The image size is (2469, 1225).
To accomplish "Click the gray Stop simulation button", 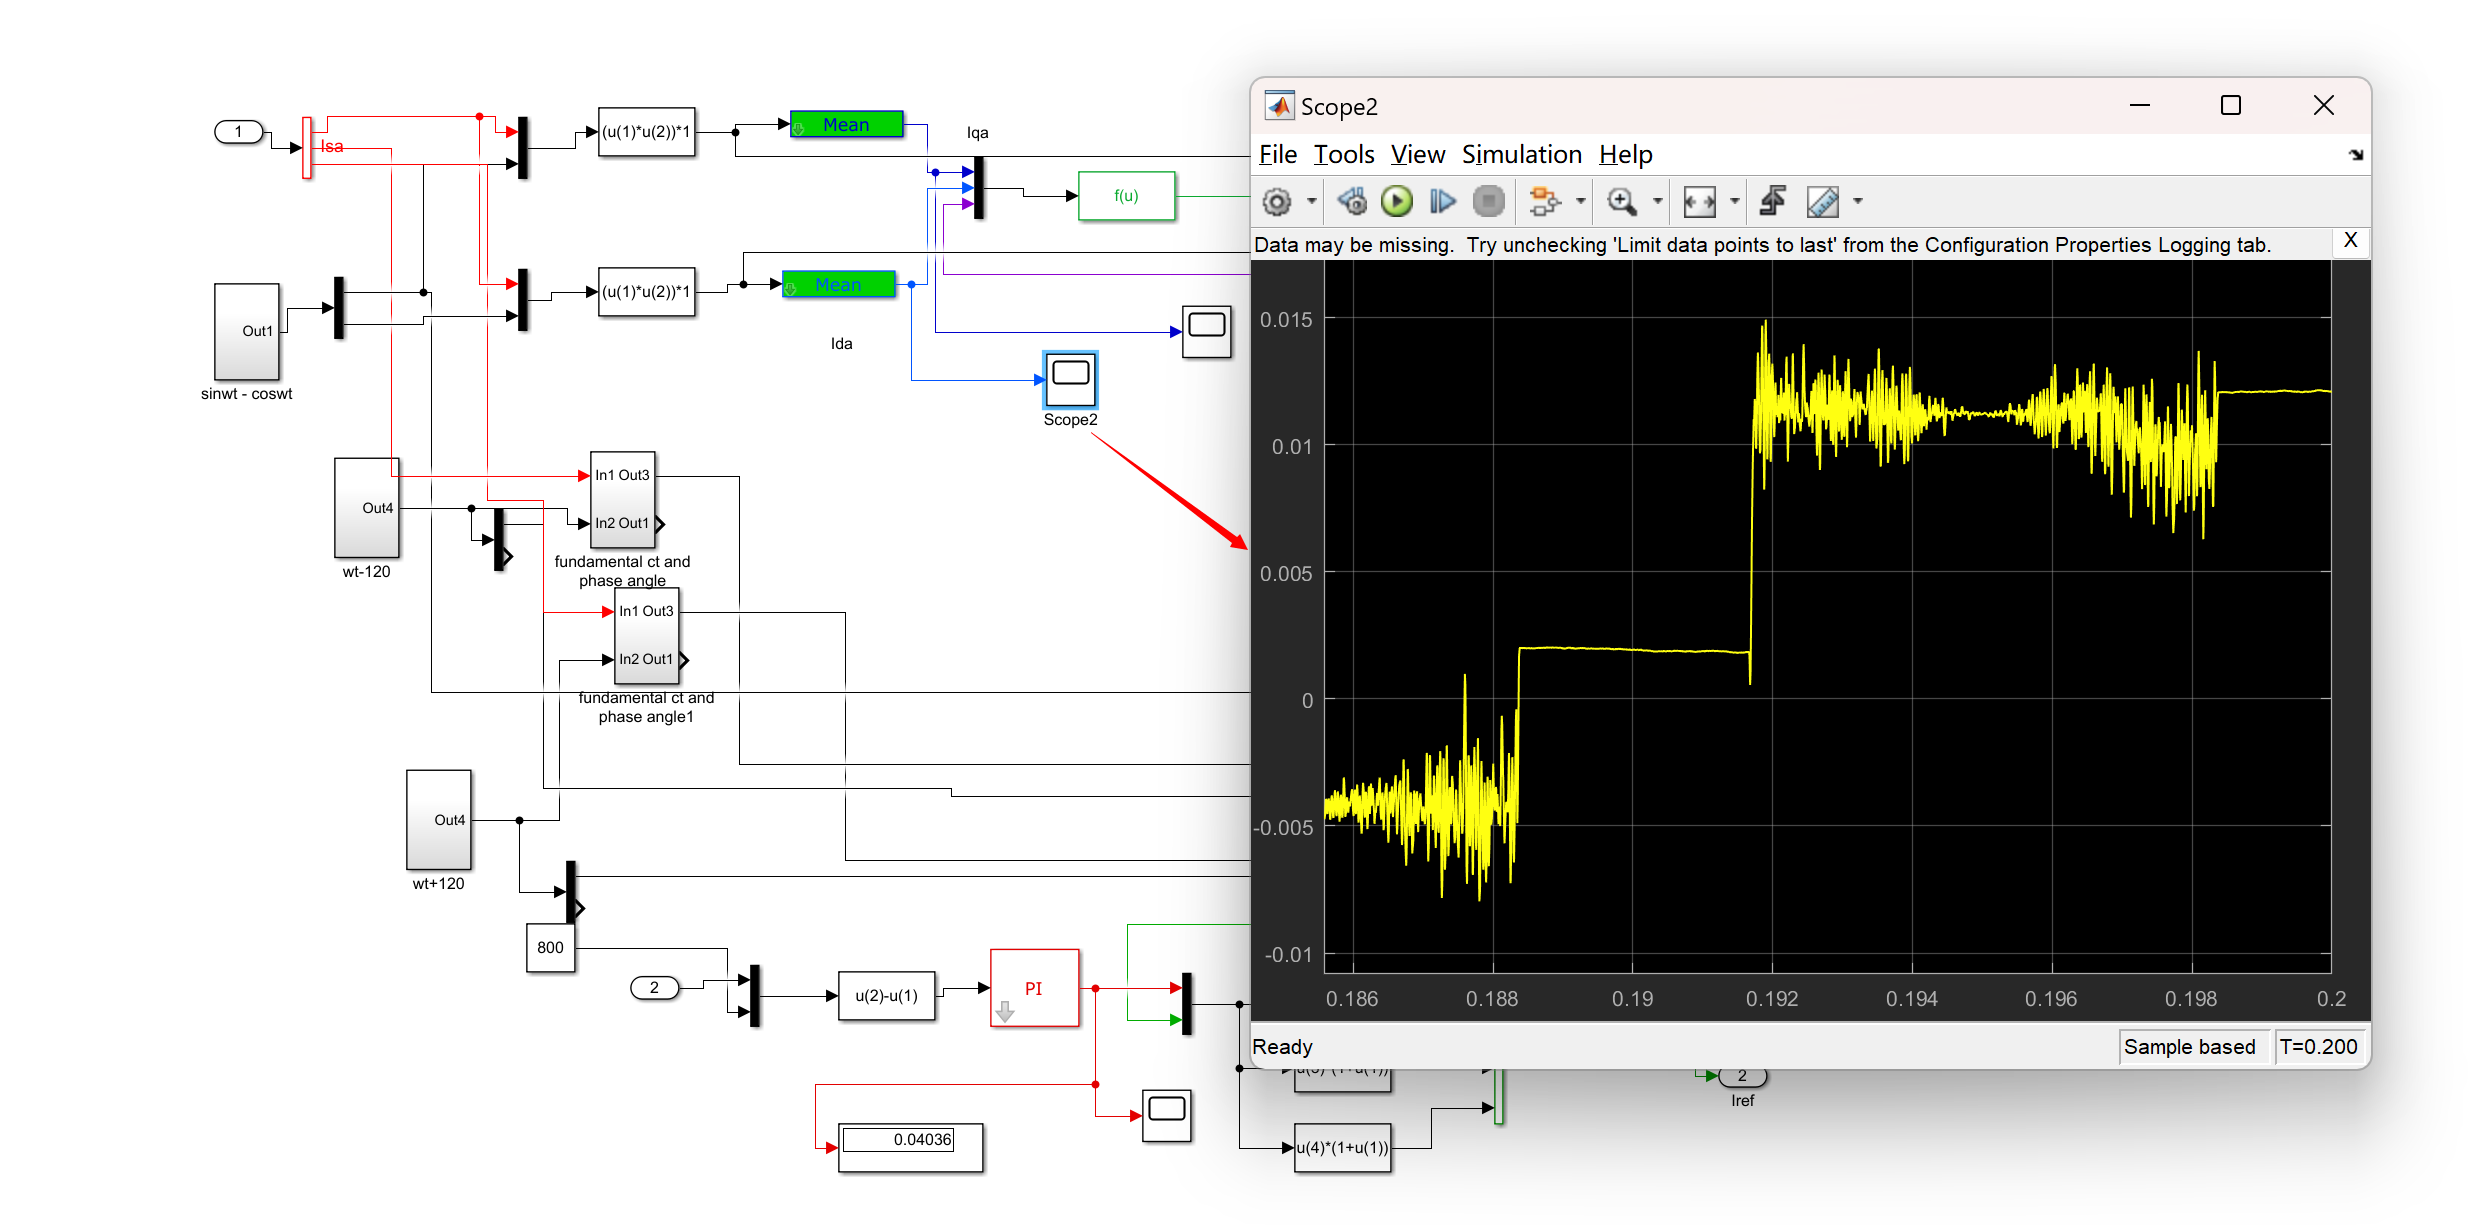I will pyautogui.click(x=1488, y=202).
